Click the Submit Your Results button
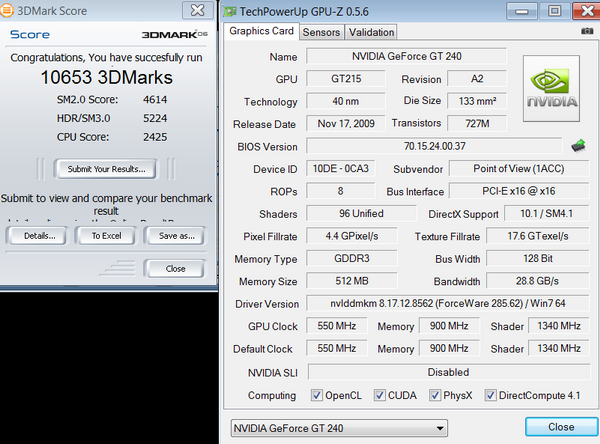The height and width of the screenshot is (444, 600). point(106,169)
